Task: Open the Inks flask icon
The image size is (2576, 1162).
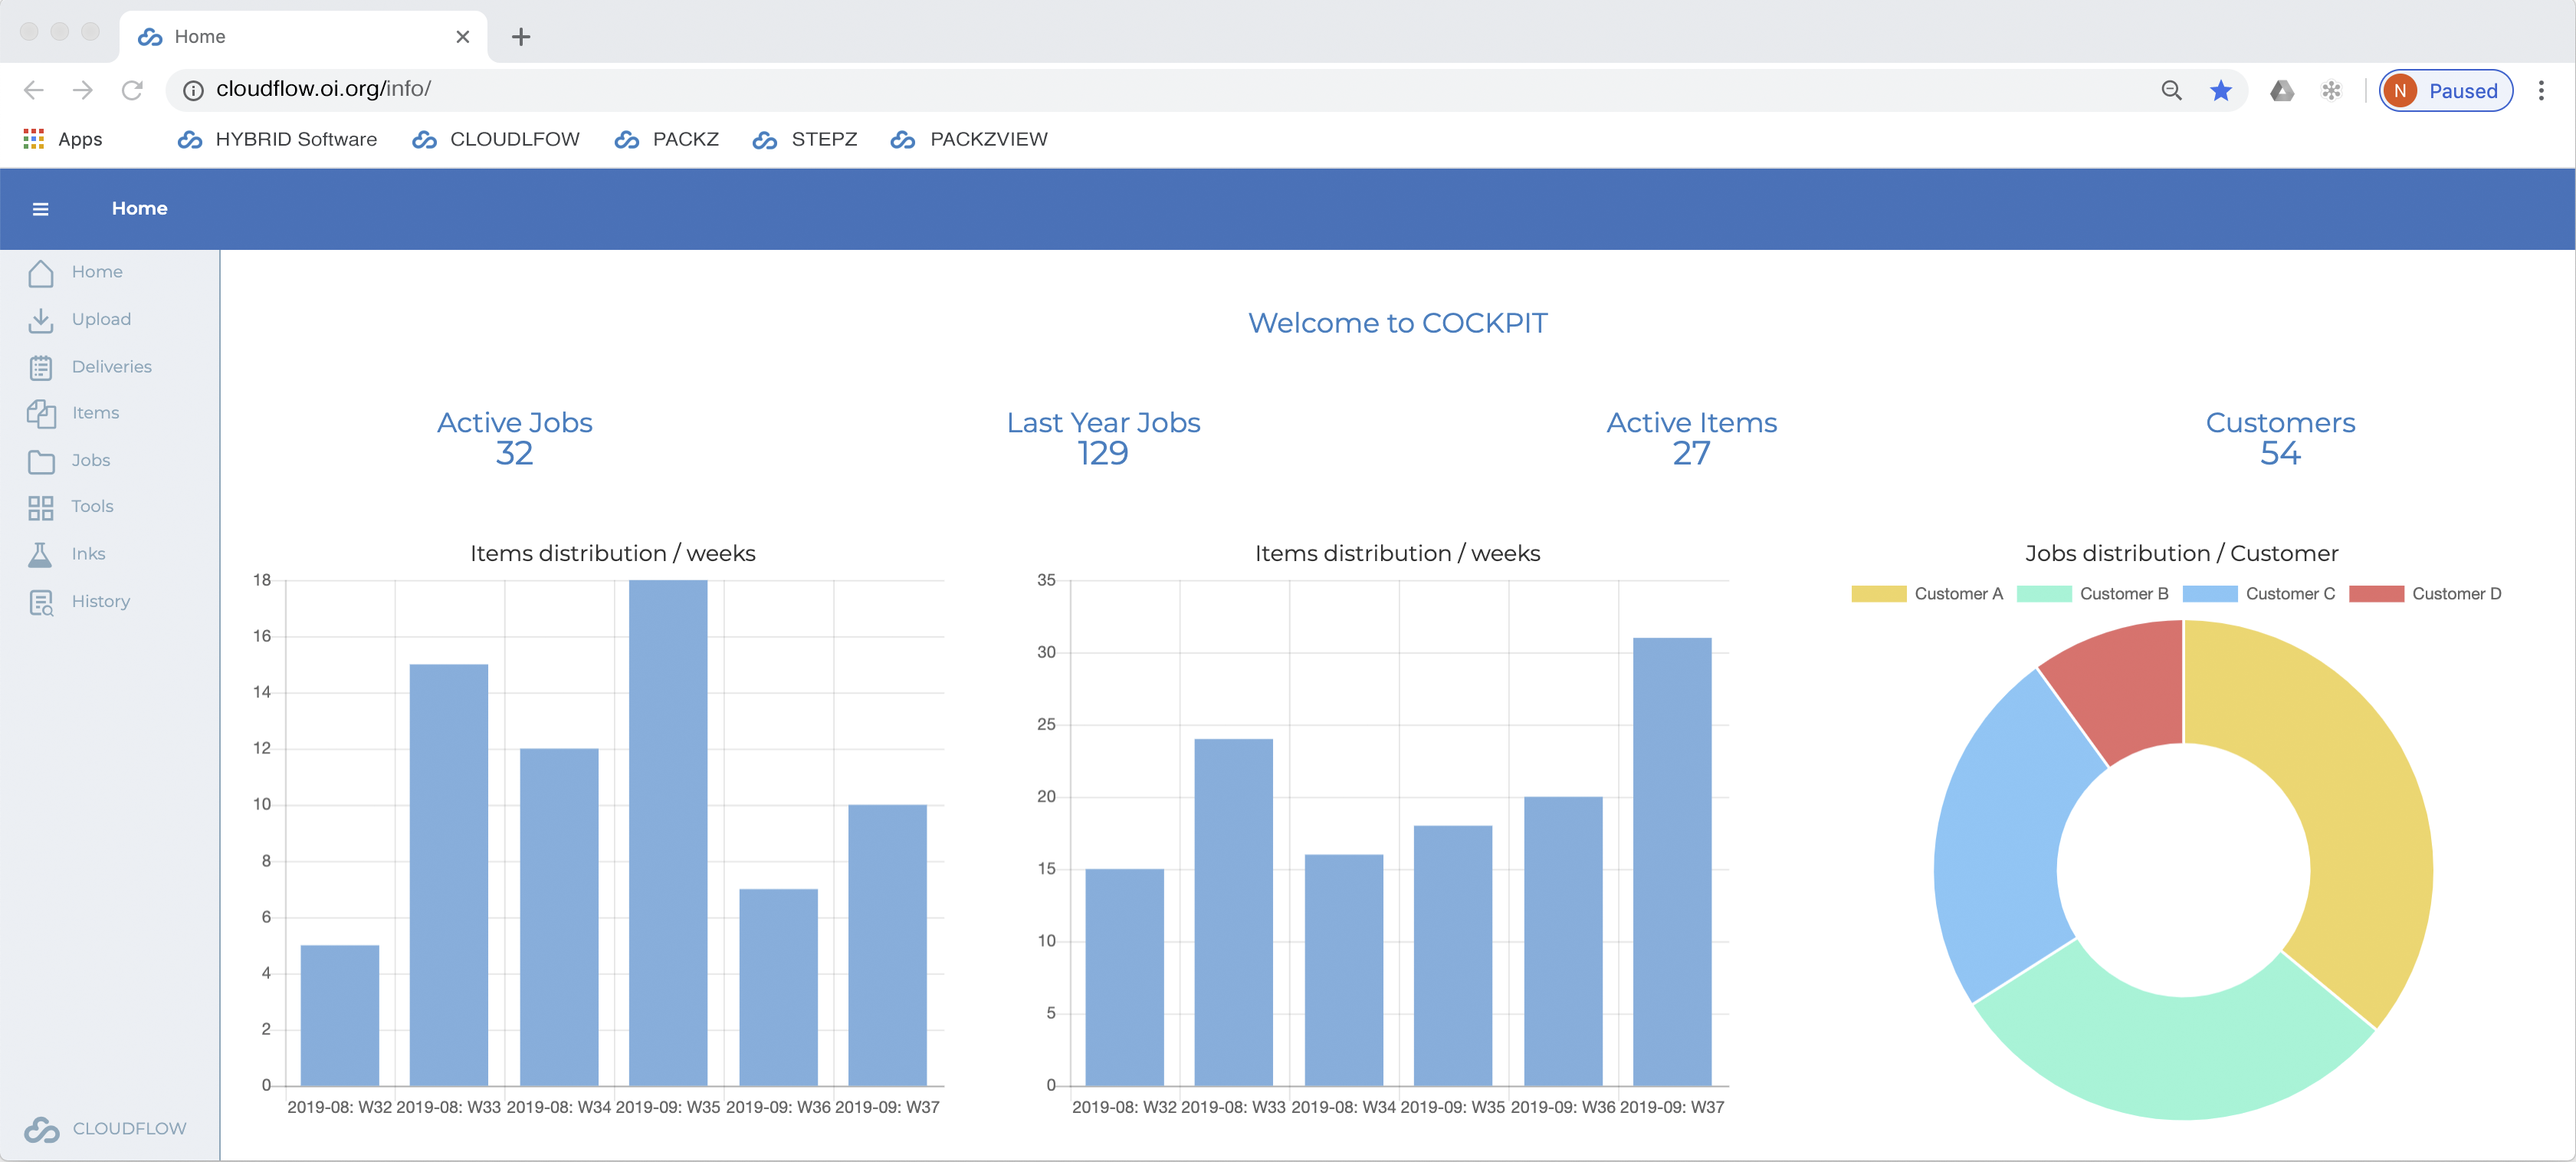Action: pos(40,554)
